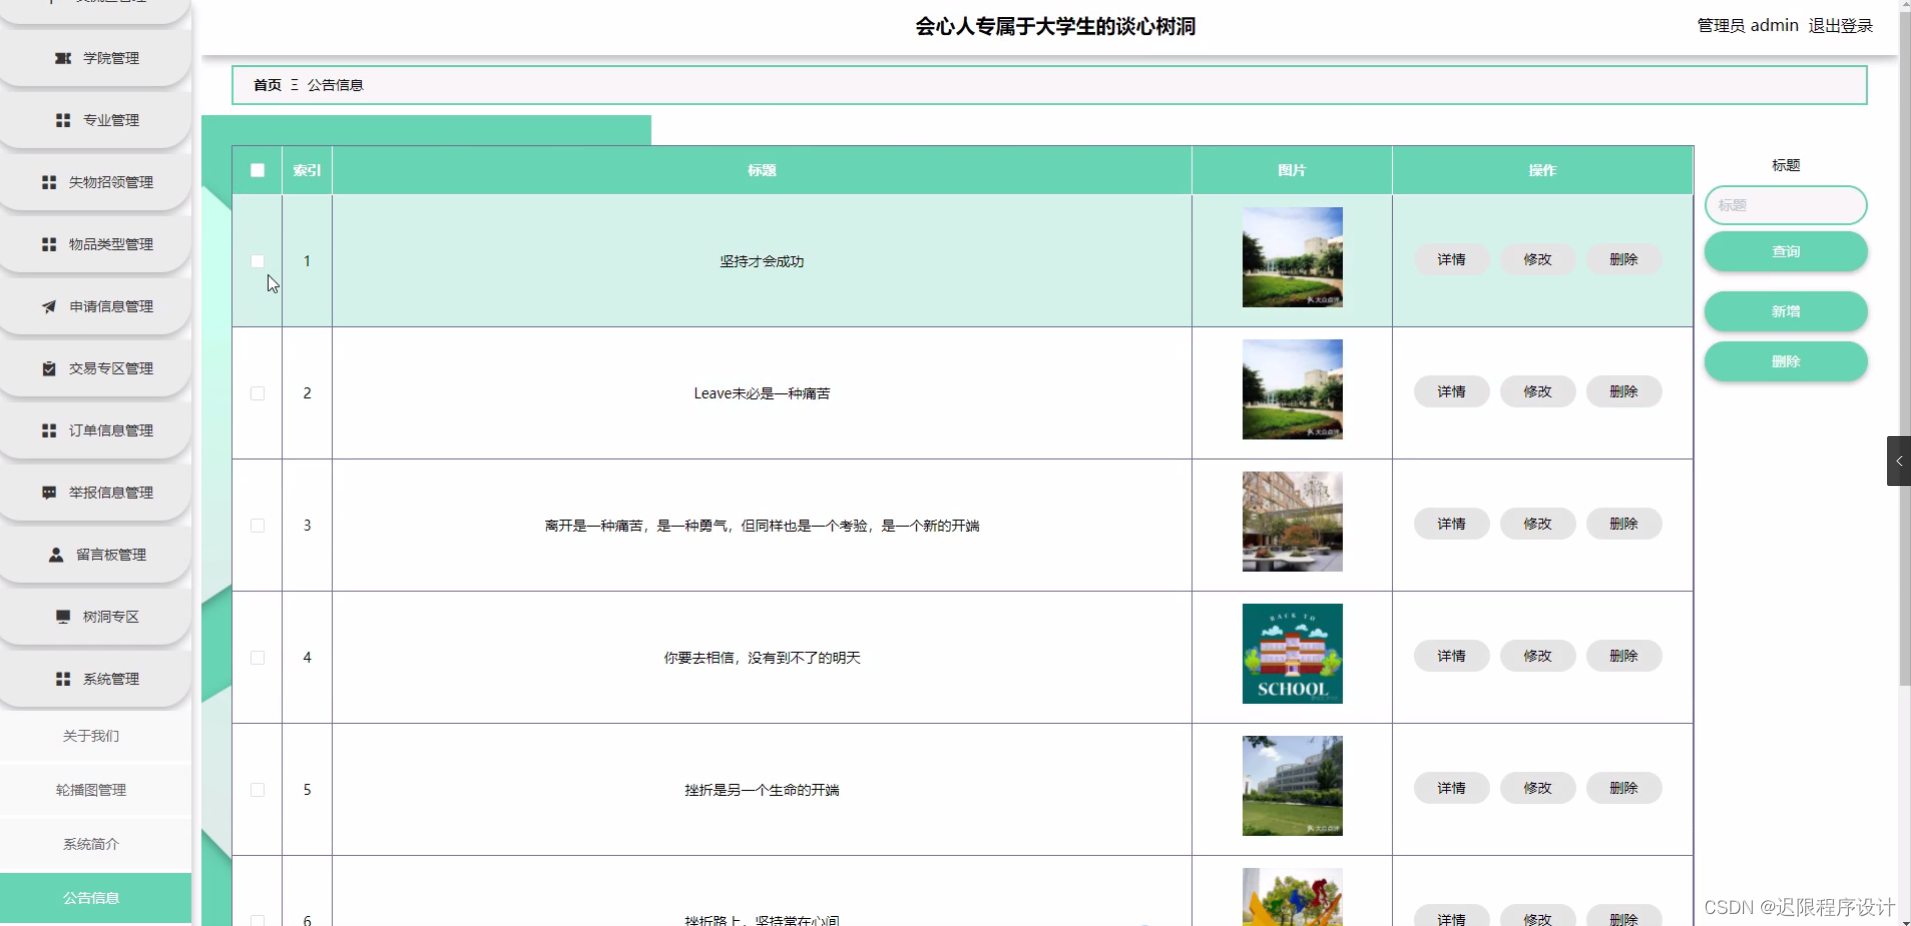This screenshot has height=926, width=1911.
Task: Click 详情 for row 1 坚持才会成功
Action: point(1451,259)
